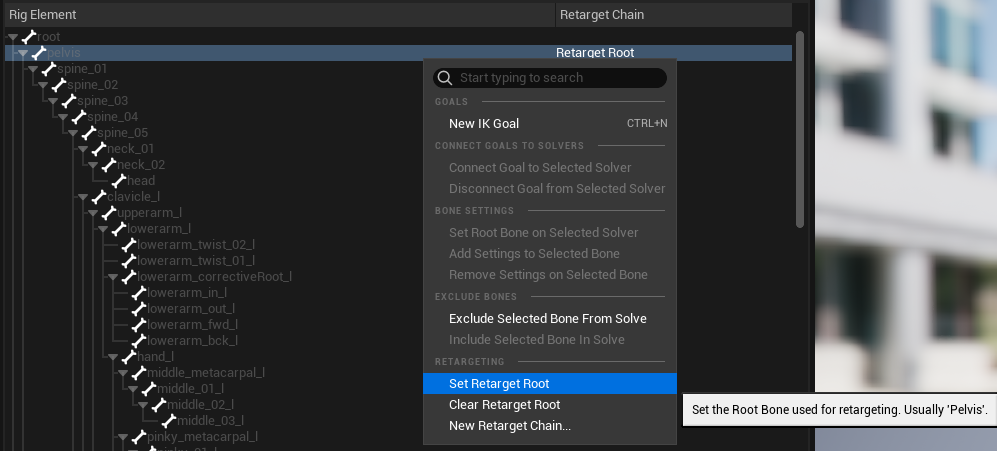Click the bone icon next to head
997x451 pixels.
point(118,181)
